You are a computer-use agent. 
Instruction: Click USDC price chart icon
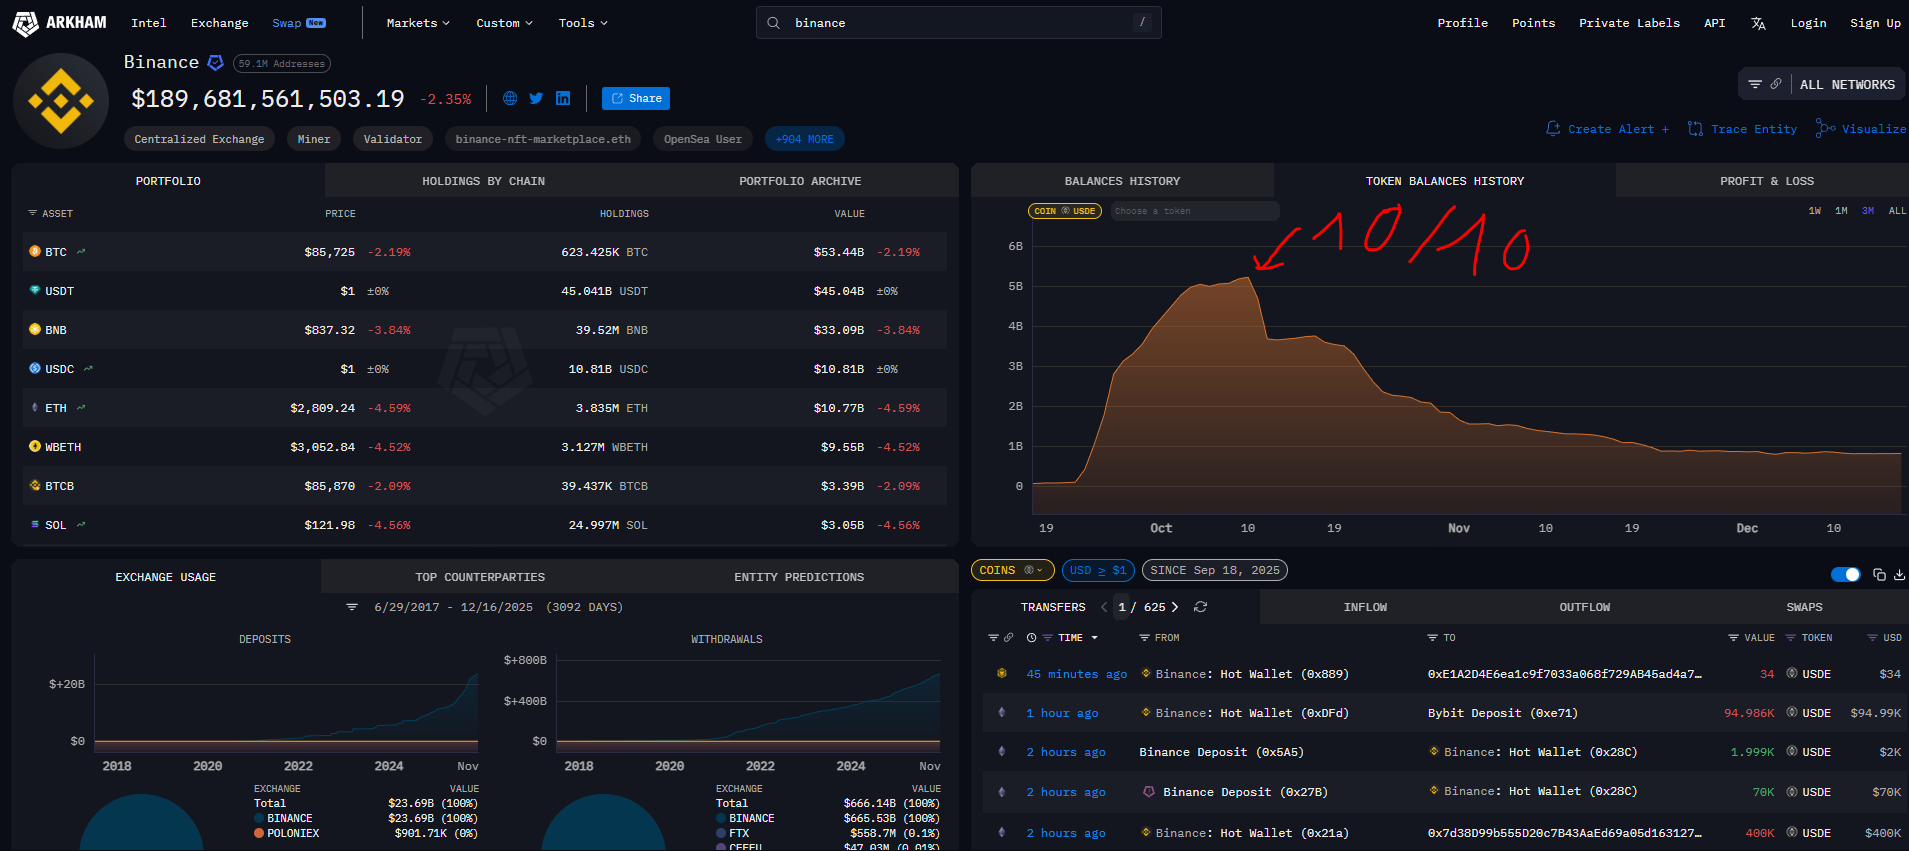[88, 369]
